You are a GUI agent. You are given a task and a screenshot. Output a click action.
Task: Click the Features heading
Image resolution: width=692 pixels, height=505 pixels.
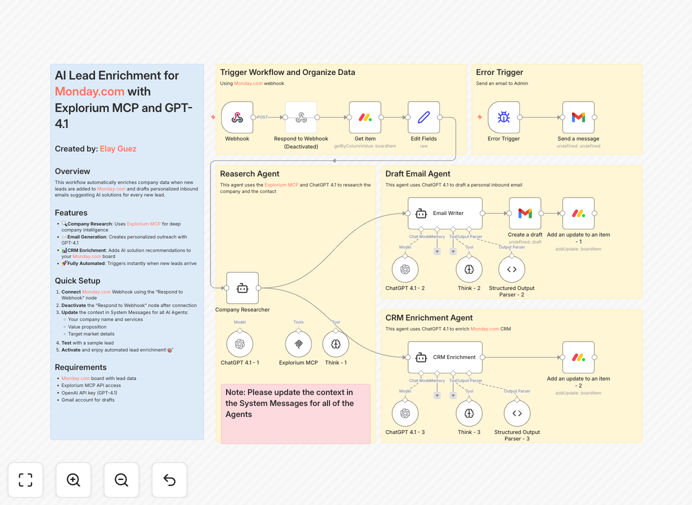(71, 213)
